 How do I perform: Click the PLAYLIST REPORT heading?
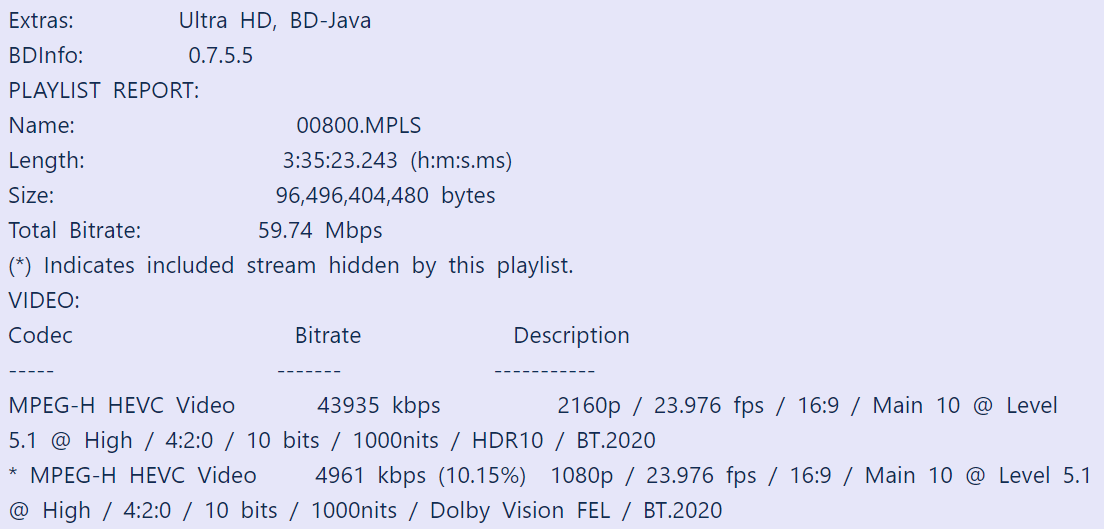pos(104,91)
